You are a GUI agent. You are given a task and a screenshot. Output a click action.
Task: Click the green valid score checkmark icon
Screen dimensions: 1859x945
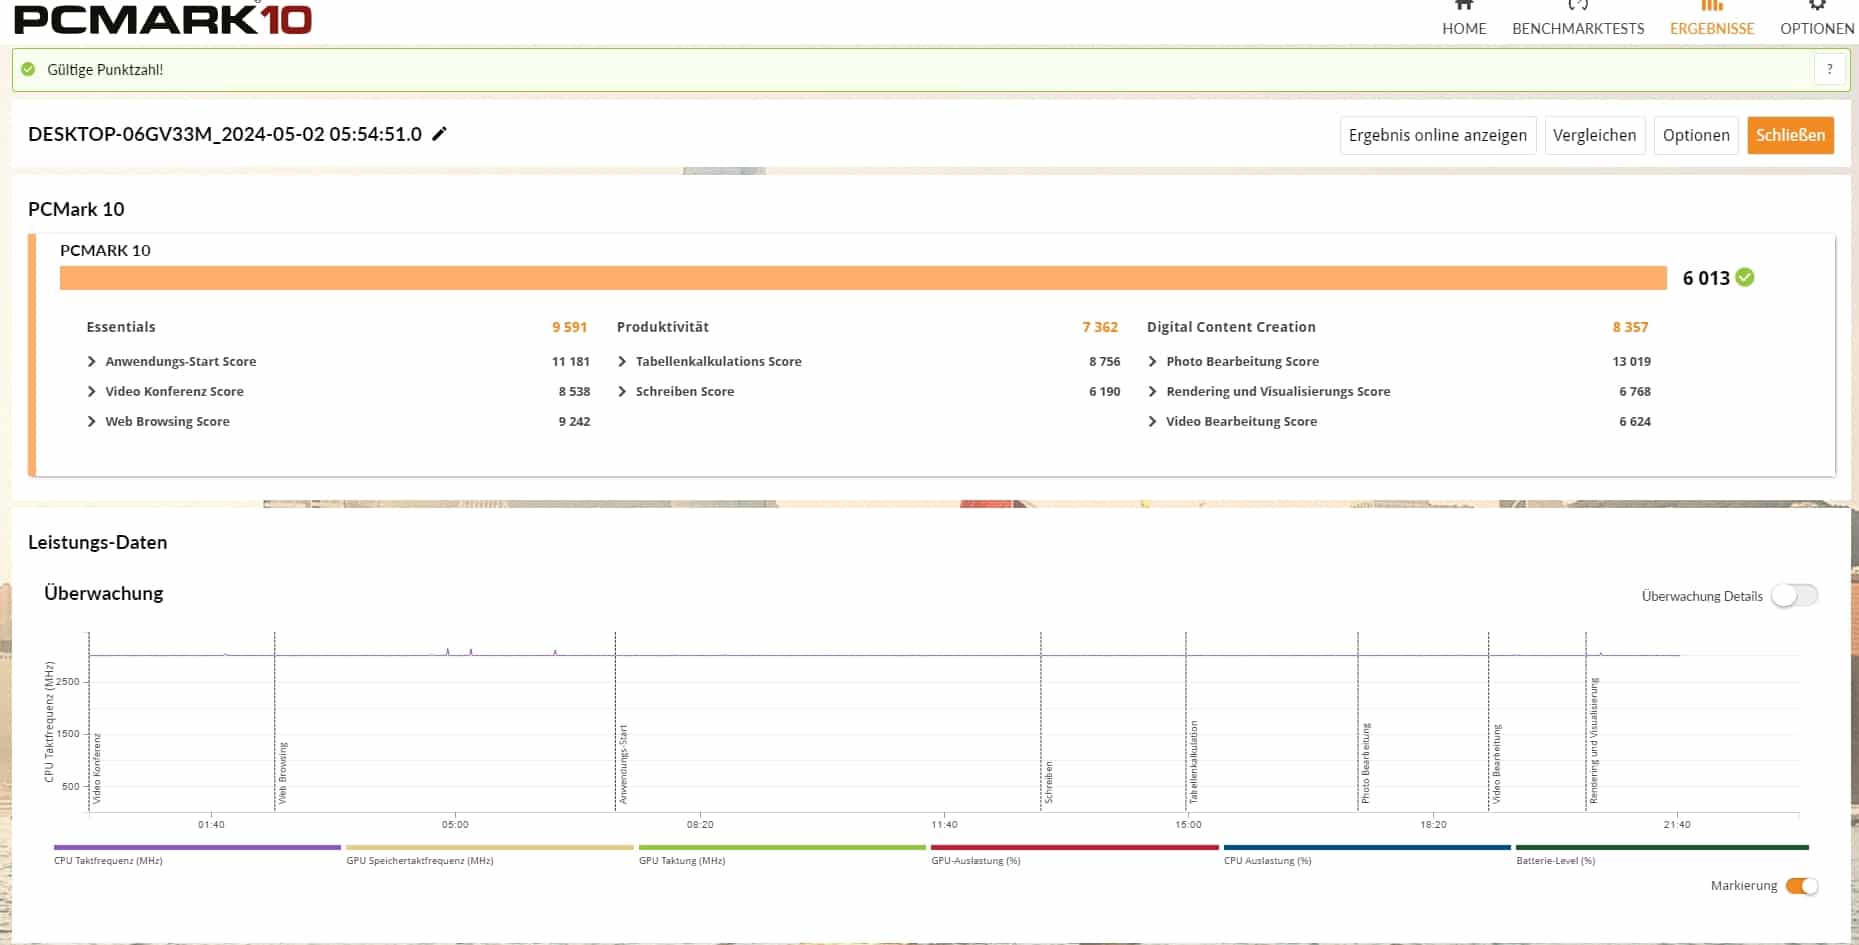click(1745, 277)
